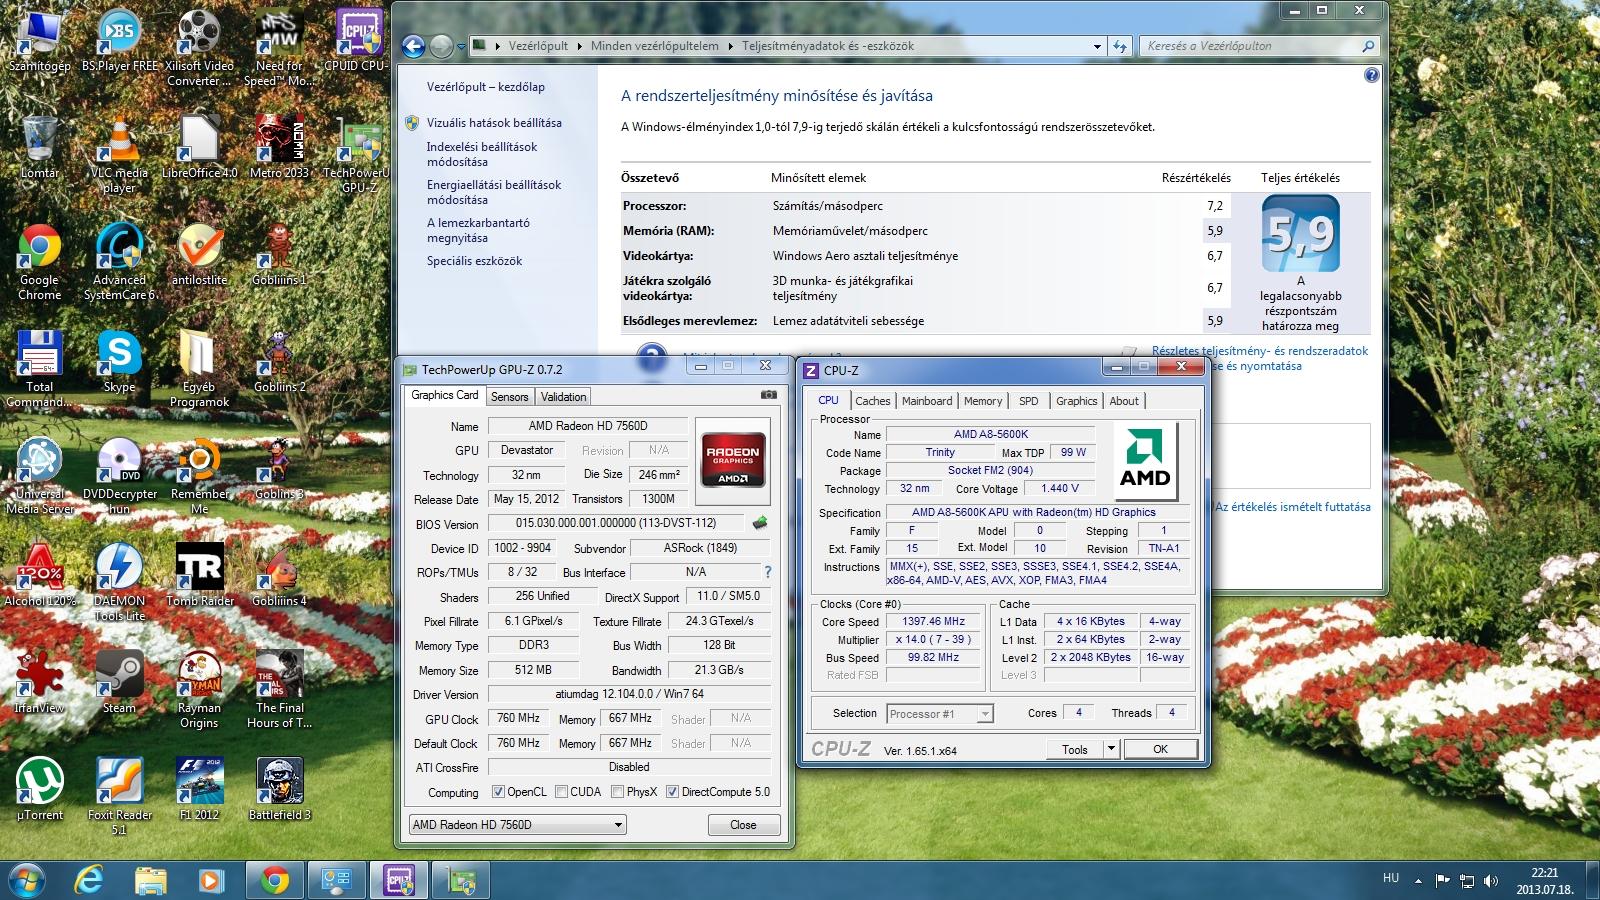Image resolution: width=1600 pixels, height=900 pixels.
Task: Open the About tab in CPU-Z
Action: pyautogui.click(x=1124, y=401)
